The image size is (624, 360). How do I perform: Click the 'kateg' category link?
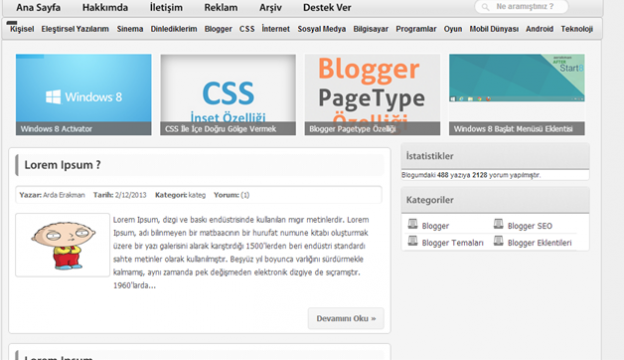(197, 195)
